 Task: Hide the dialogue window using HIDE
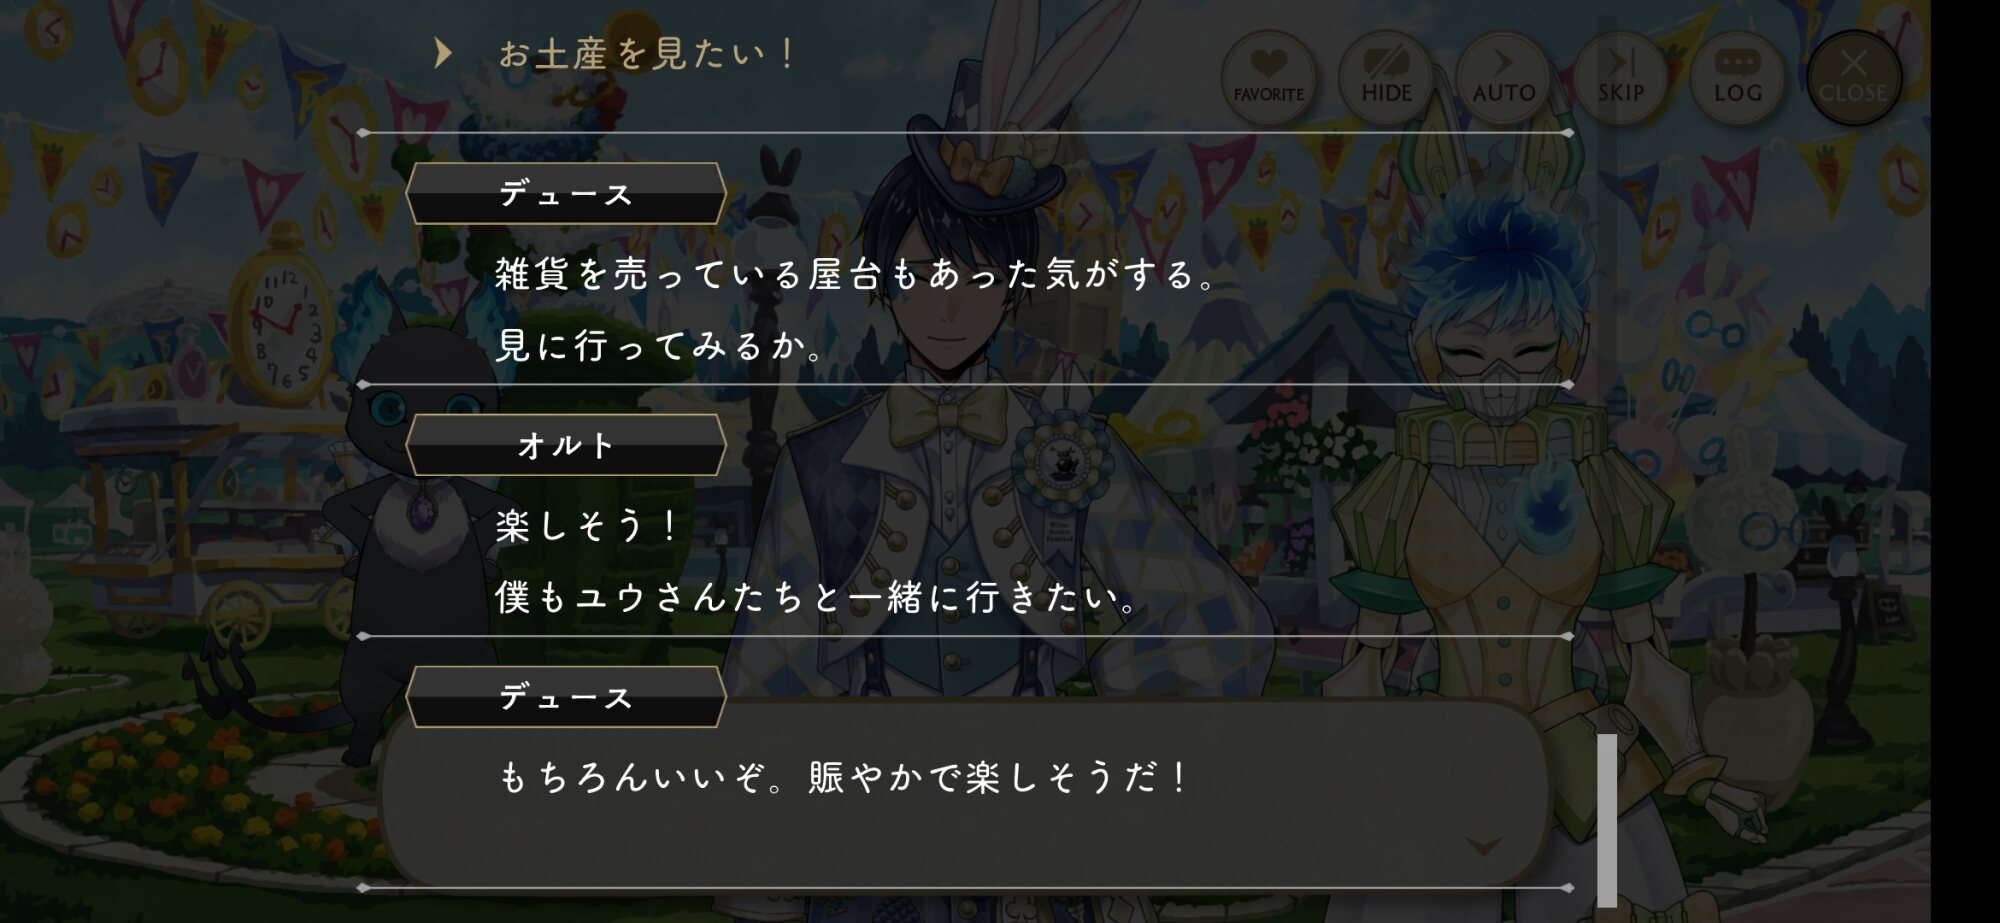(x=1386, y=77)
